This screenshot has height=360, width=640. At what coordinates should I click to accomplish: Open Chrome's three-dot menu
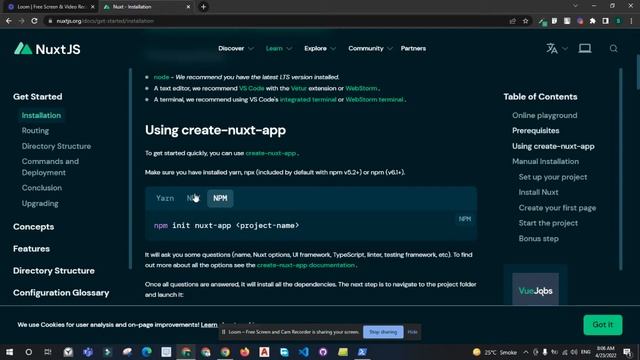(x=631, y=21)
